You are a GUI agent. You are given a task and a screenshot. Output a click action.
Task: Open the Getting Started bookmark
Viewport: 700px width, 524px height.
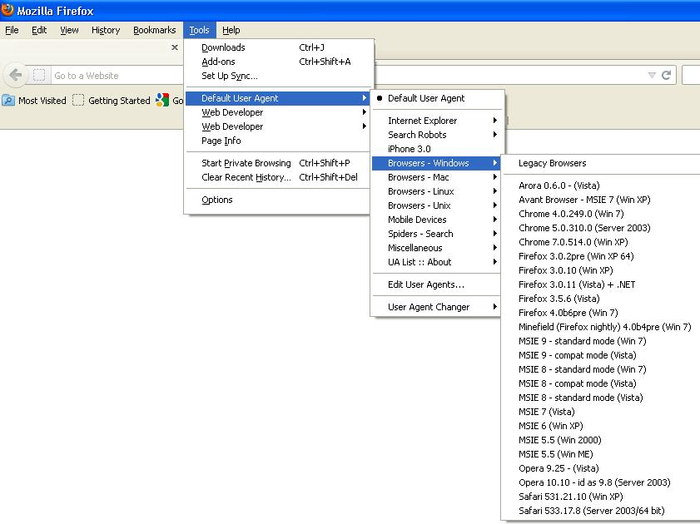point(112,100)
